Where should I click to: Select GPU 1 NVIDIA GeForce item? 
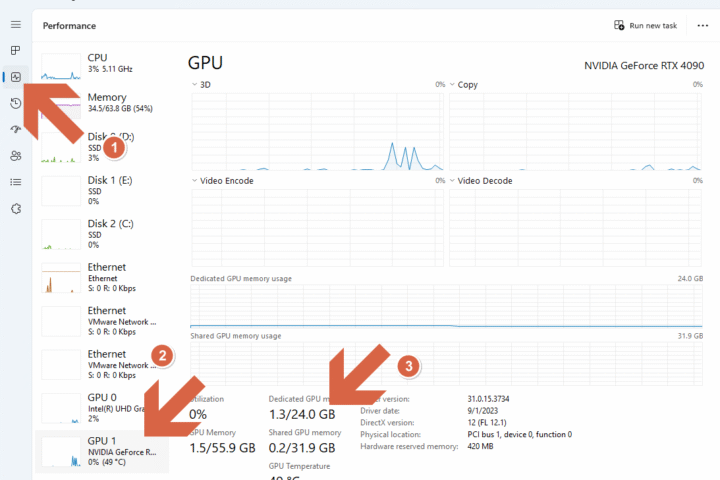[x=103, y=452]
